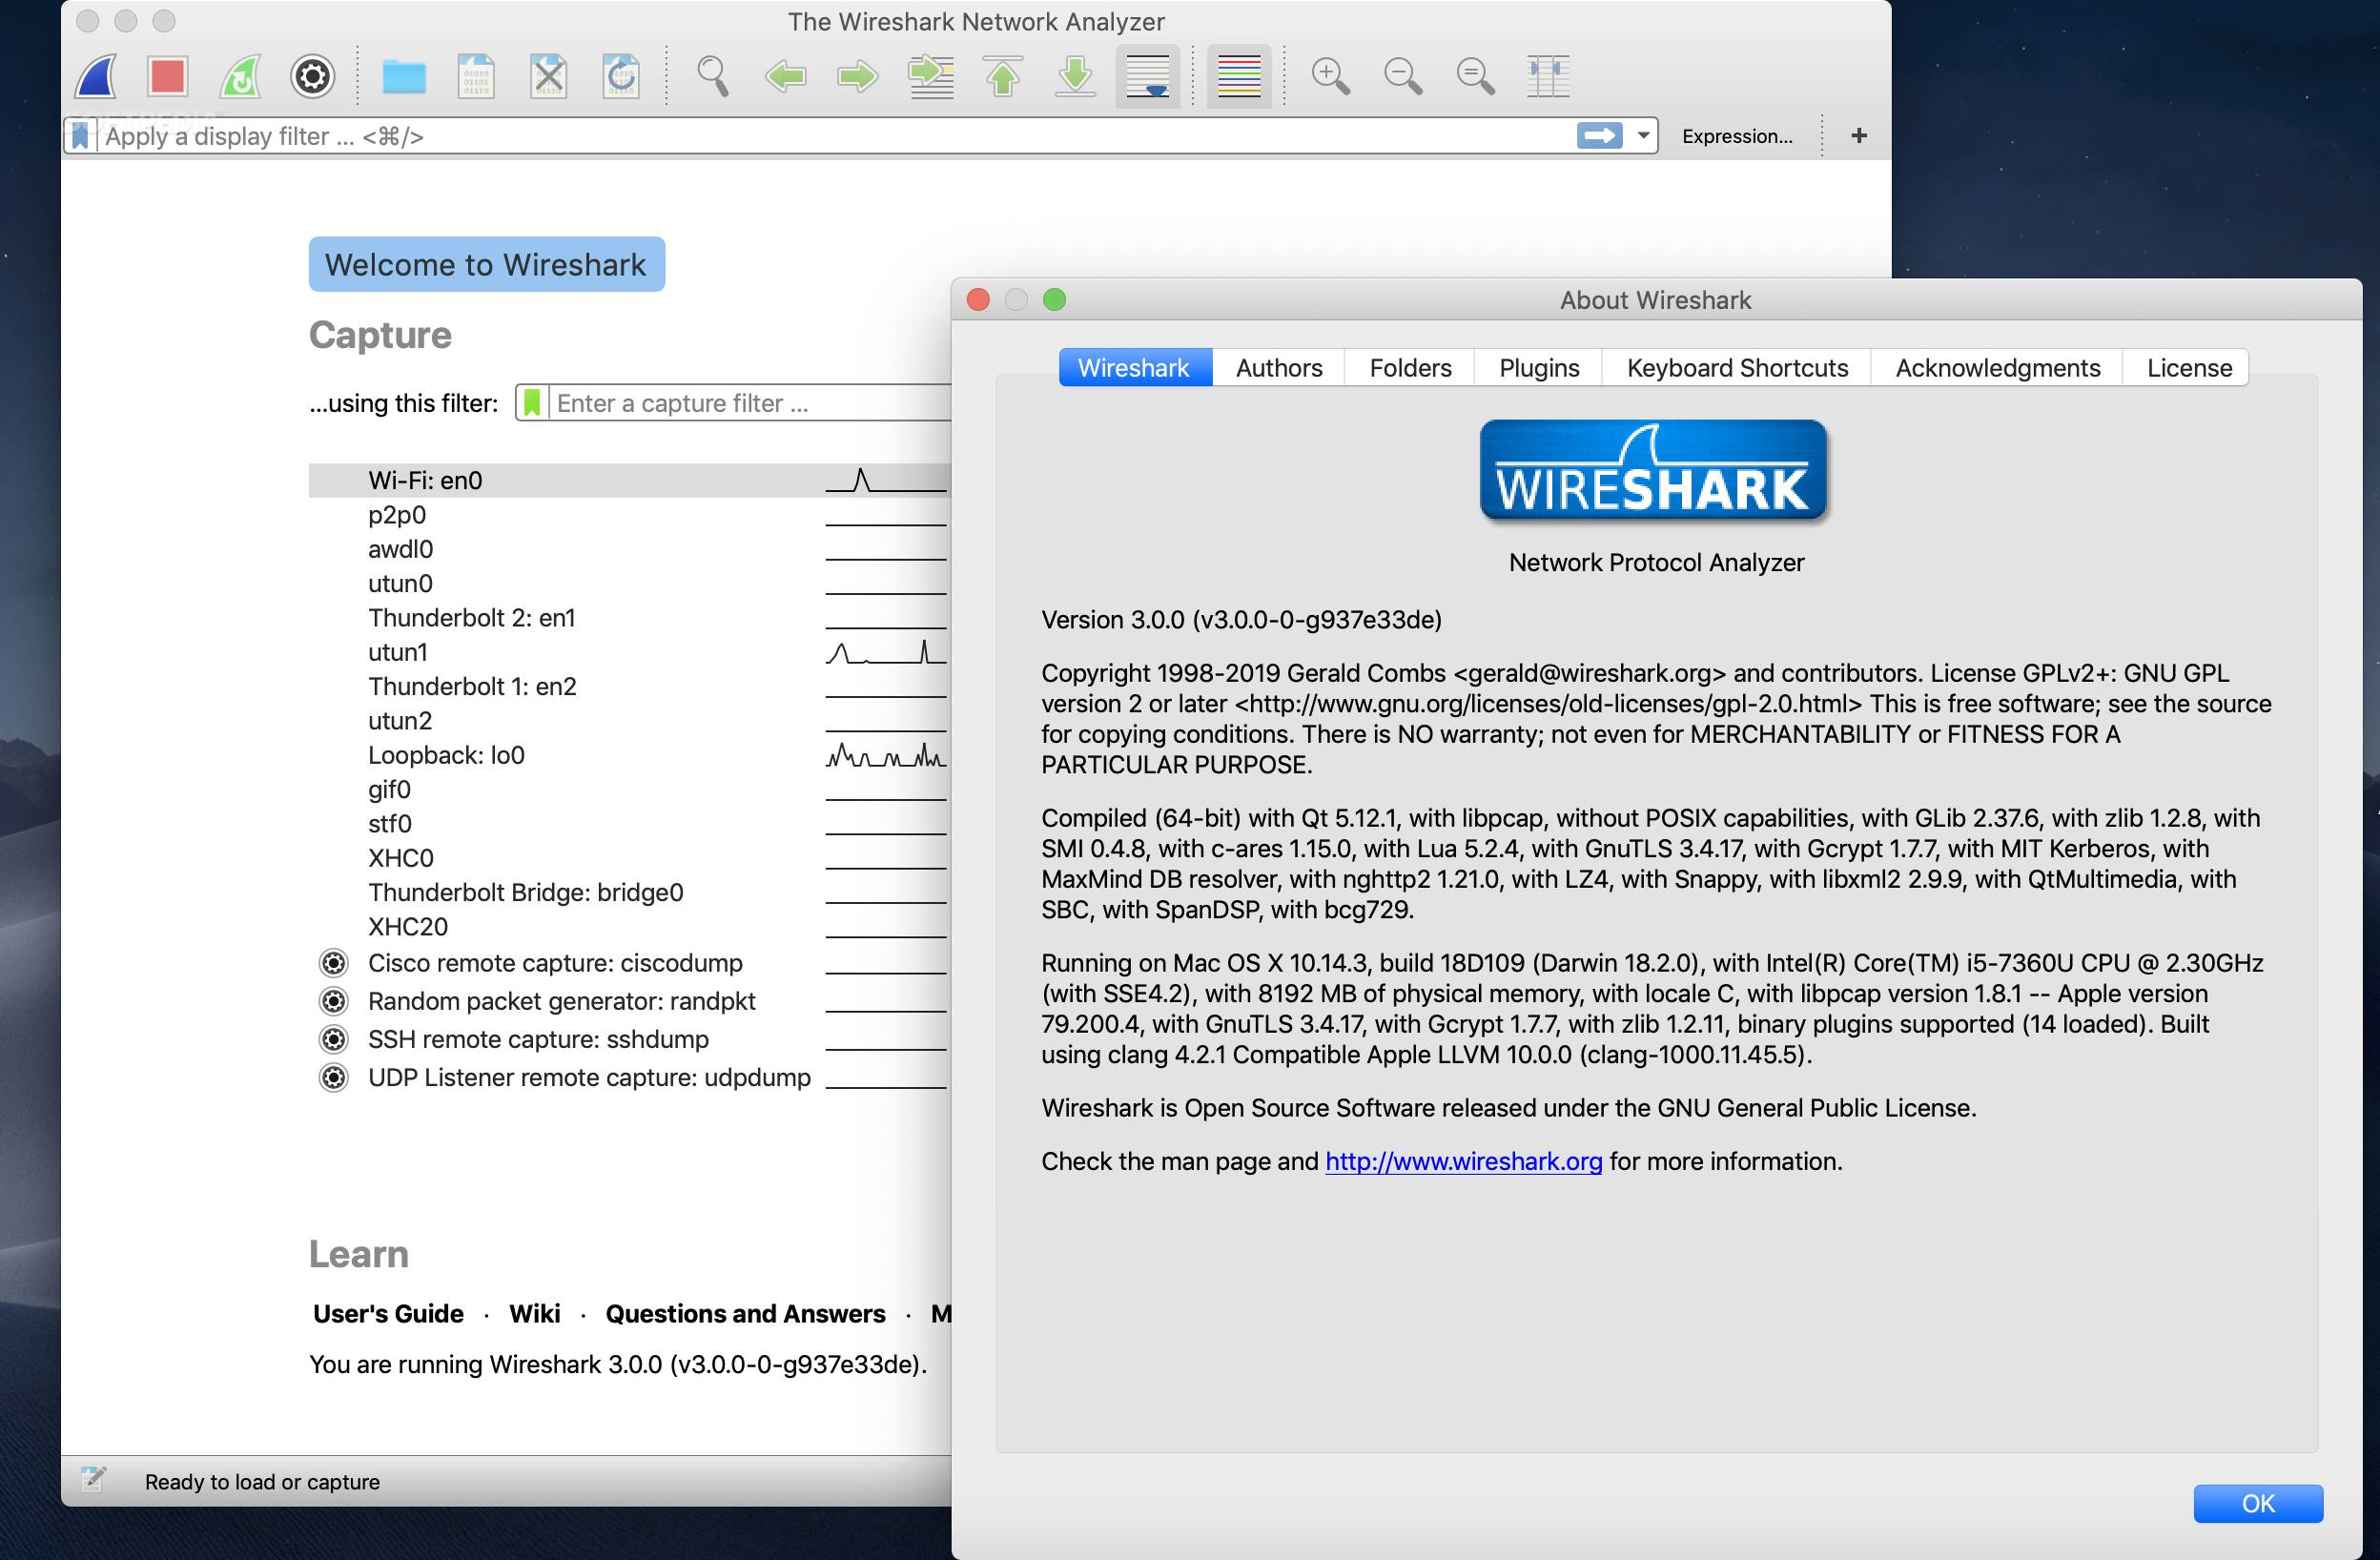Viewport: 2380px width, 1560px height.
Task: Open Questions and Answers link
Action: click(x=745, y=1313)
